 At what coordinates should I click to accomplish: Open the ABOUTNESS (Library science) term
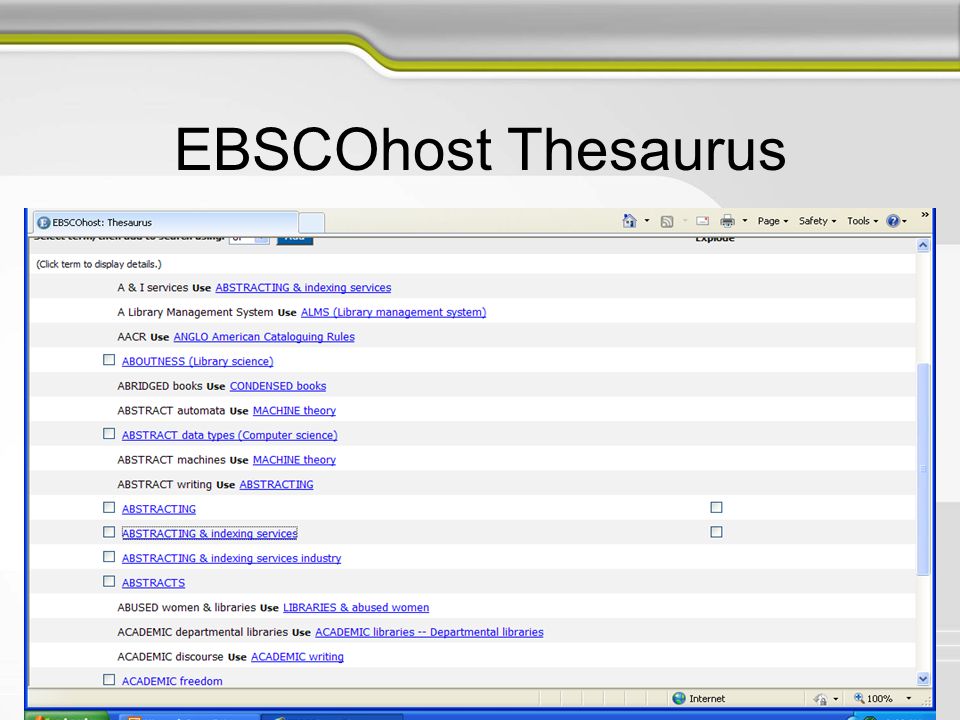197,361
